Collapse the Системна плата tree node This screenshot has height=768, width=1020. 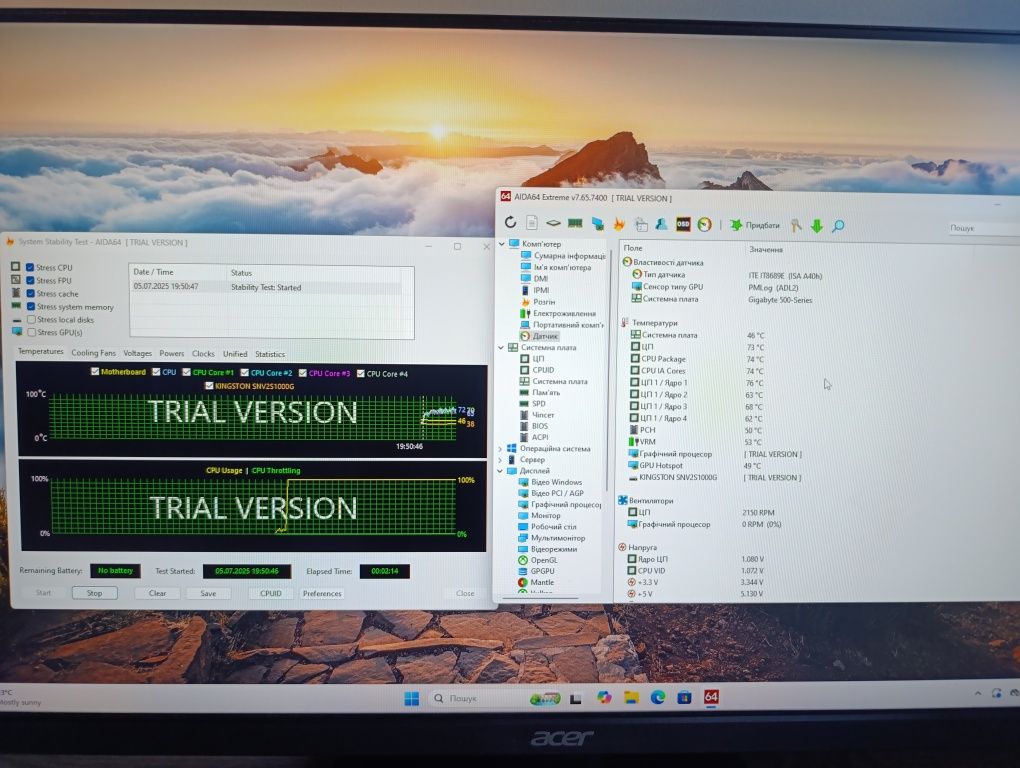click(x=502, y=347)
